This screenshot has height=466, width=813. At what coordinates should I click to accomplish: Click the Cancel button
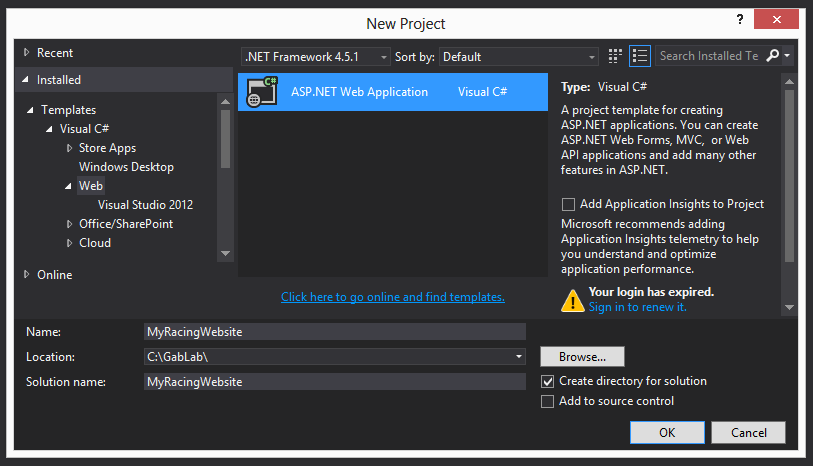[x=749, y=432]
